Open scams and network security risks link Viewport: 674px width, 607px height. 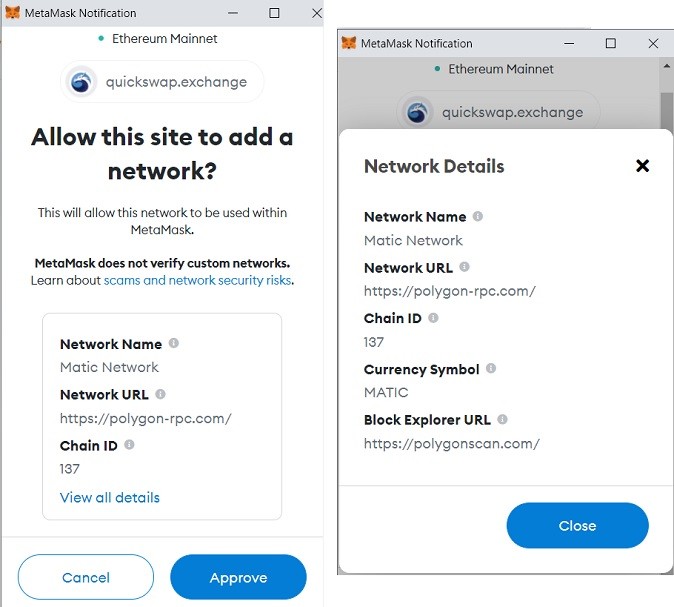coord(197,280)
